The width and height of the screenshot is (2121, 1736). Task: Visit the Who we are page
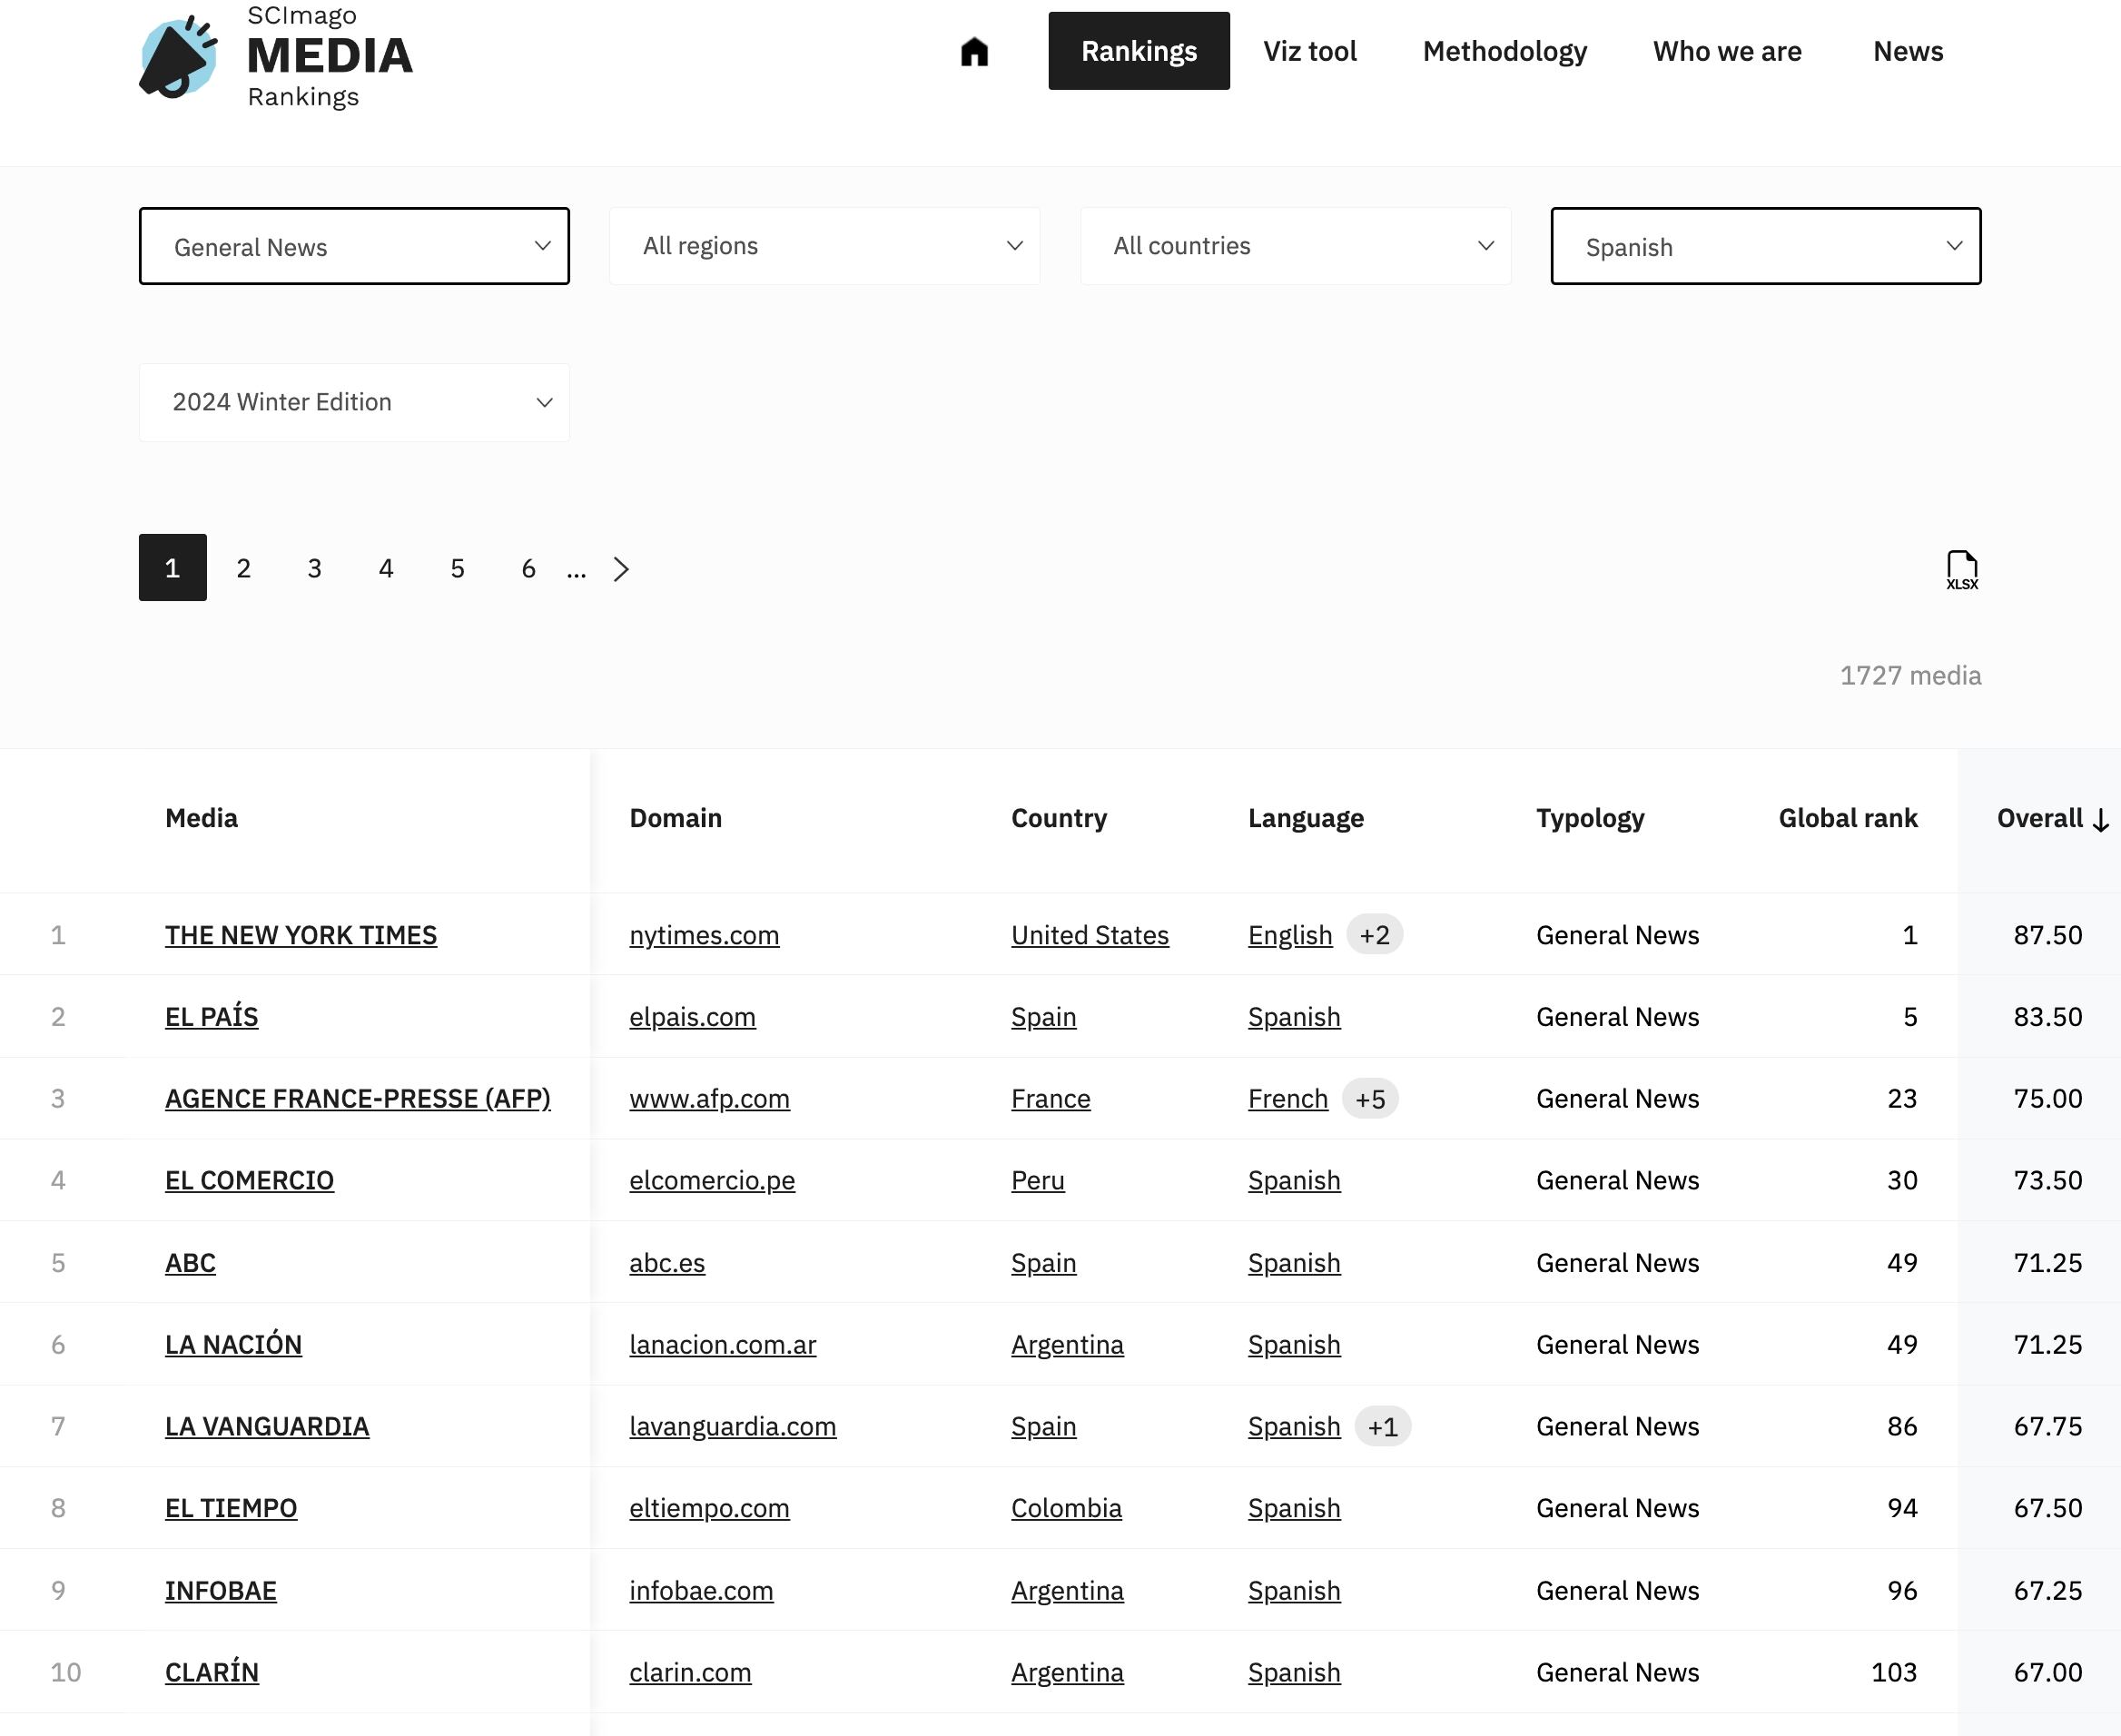pyautogui.click(x=1727, y=51)
